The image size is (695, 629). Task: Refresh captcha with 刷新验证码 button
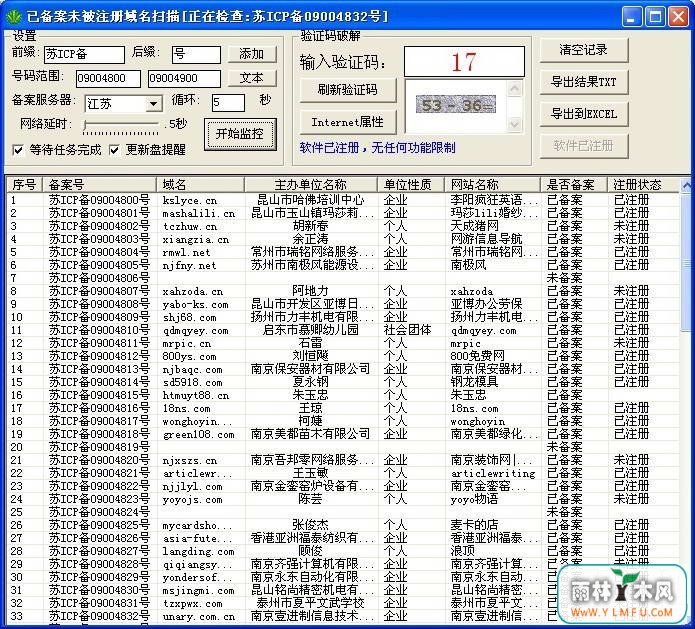pyautogui.click(x=348, y=90)
